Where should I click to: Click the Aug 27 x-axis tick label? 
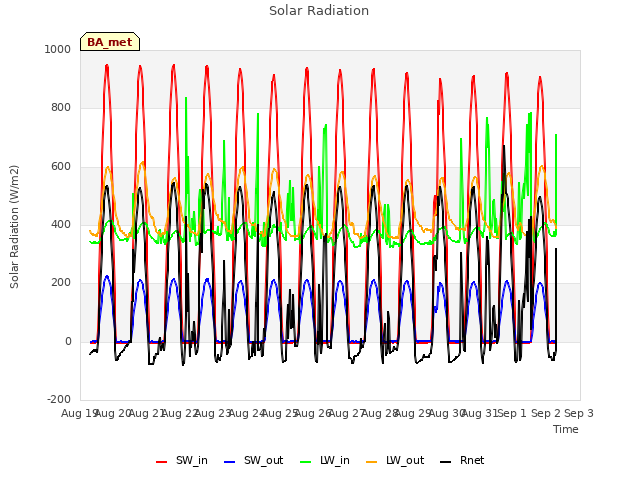(347, 413)
